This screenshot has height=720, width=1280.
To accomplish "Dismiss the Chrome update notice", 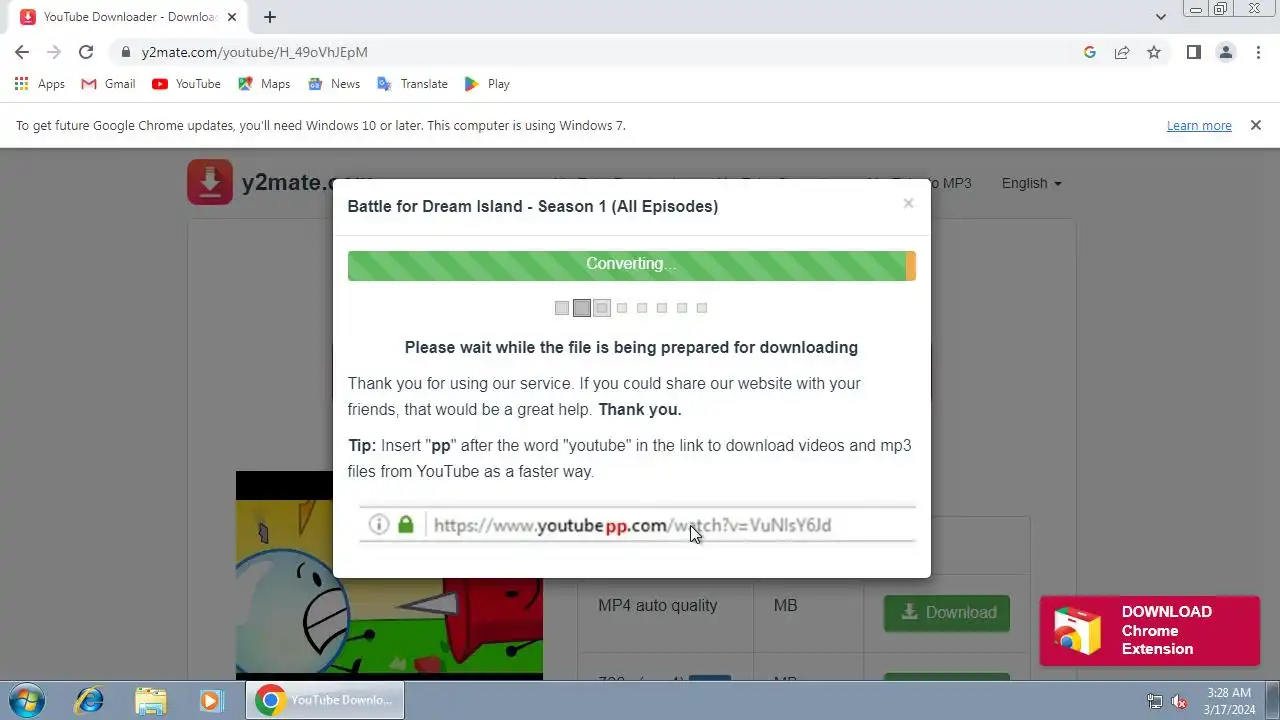I will (x=1256, y=125).
